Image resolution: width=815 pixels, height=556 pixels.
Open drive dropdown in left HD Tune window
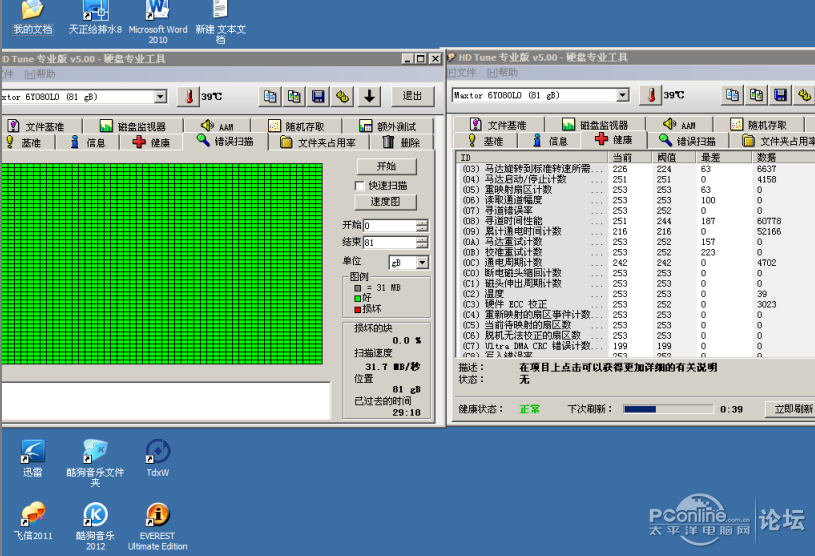pyautogui.click(x=161, y=97)
